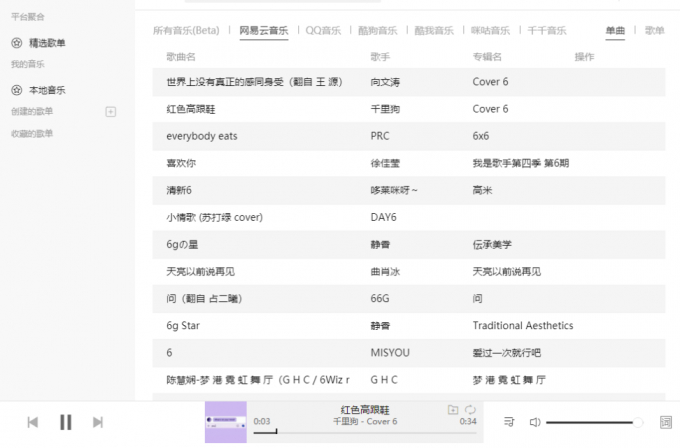Switch to the 网易云音乐 tab
Viewport: 680px width, 448px height.
(264, 30)
